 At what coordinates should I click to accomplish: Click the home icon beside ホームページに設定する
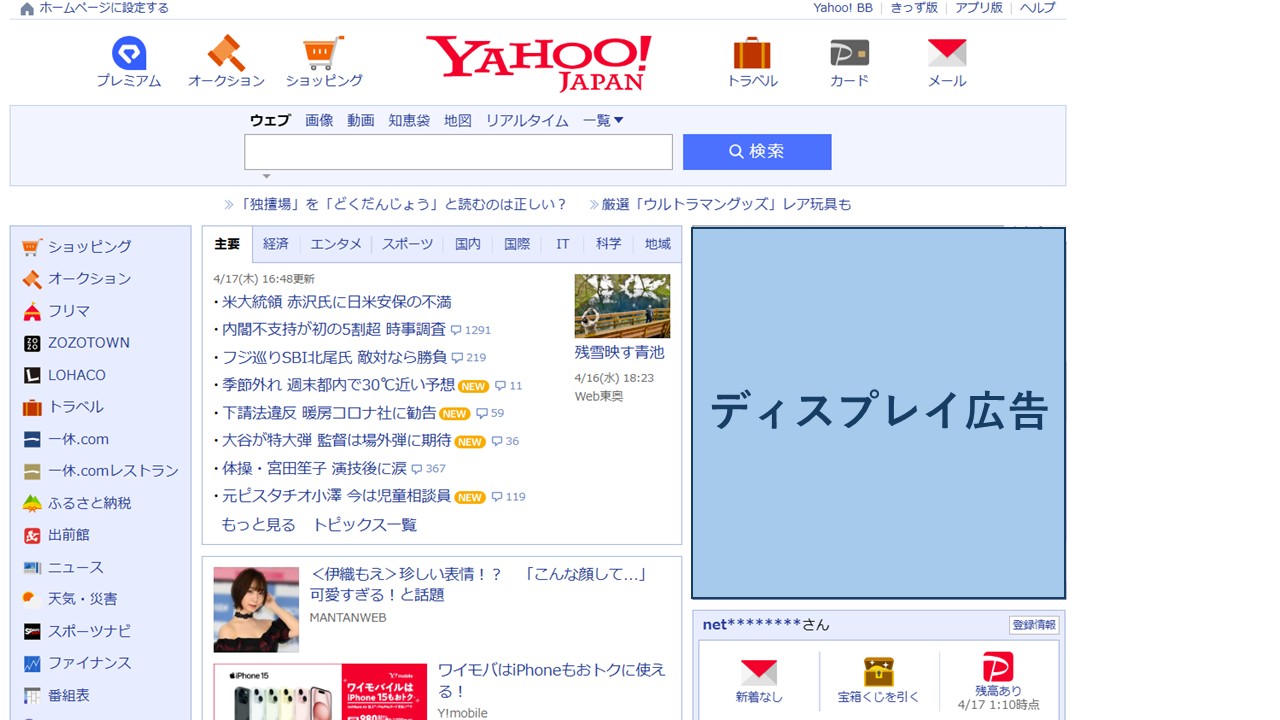(x=27, y=8)
